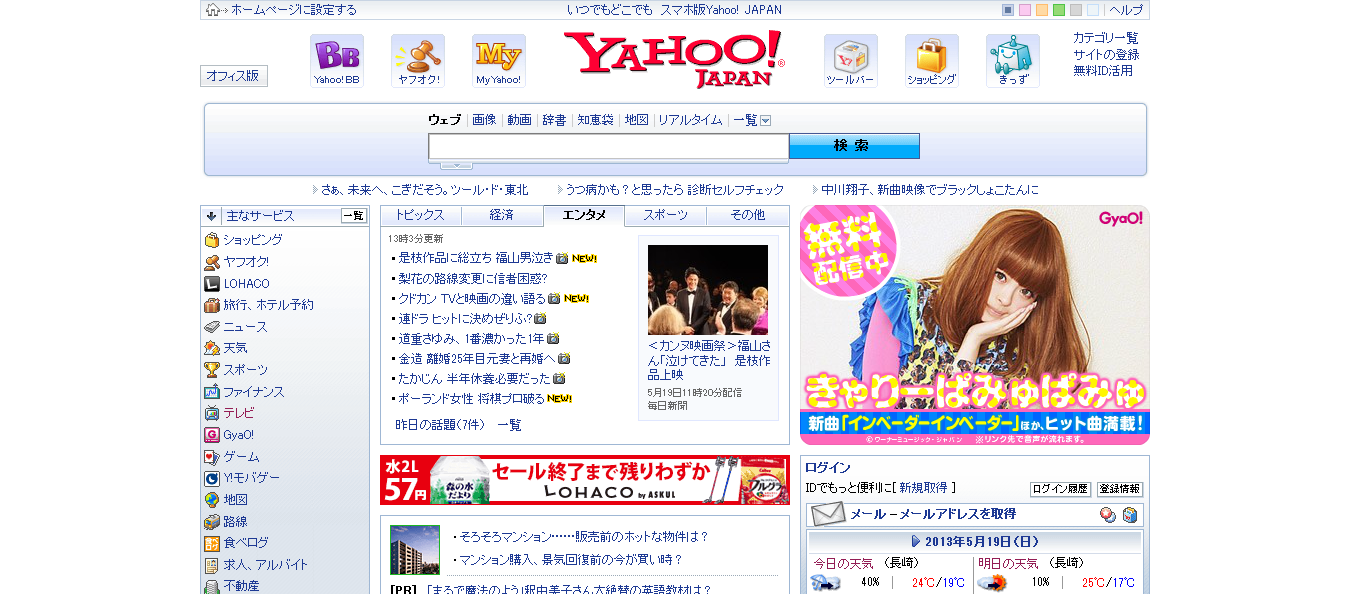Click the 食べログ sidebar icon
1349x594 pixels.
[212, 543]
